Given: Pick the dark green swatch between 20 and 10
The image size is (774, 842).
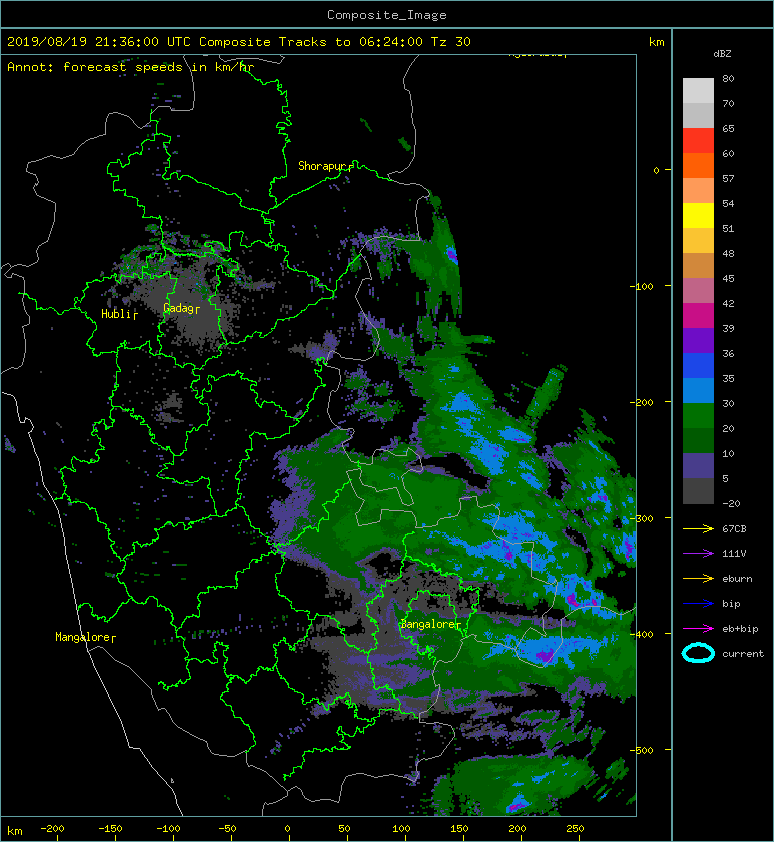Looking at the screenshot, I should tap(698, 440).
